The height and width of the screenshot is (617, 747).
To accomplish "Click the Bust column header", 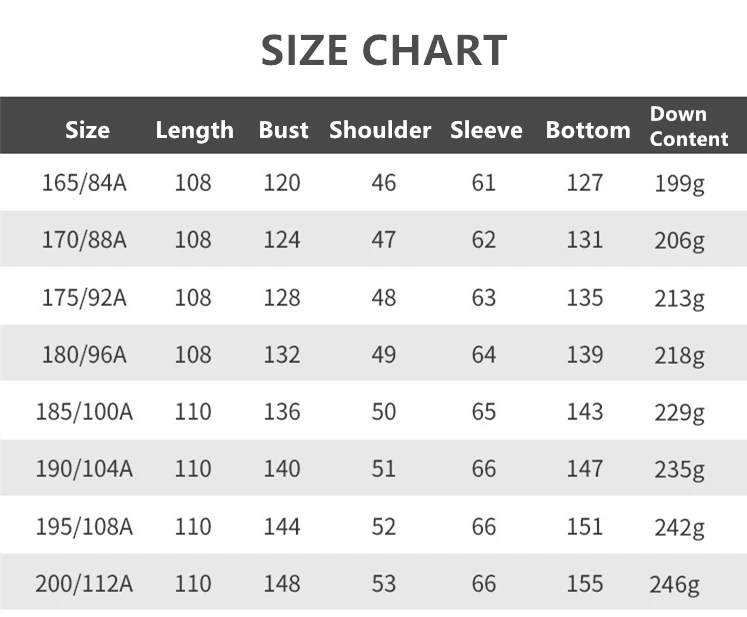I will [283, 130].
